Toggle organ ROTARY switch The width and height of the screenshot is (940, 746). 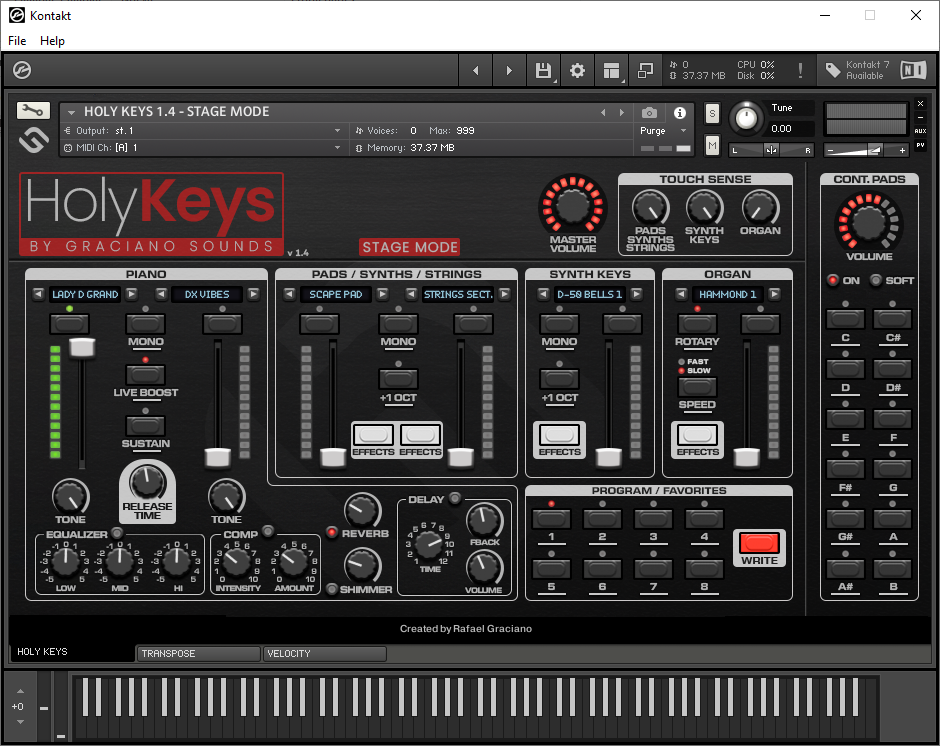click(697, 324)
